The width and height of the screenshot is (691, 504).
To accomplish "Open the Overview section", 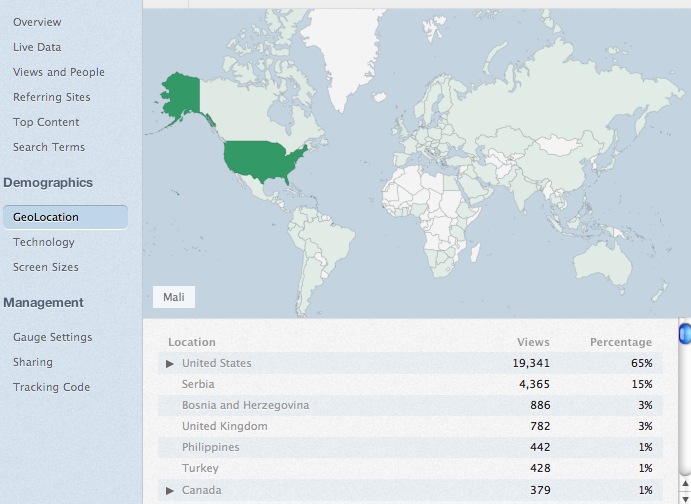I will coord(37,22).
